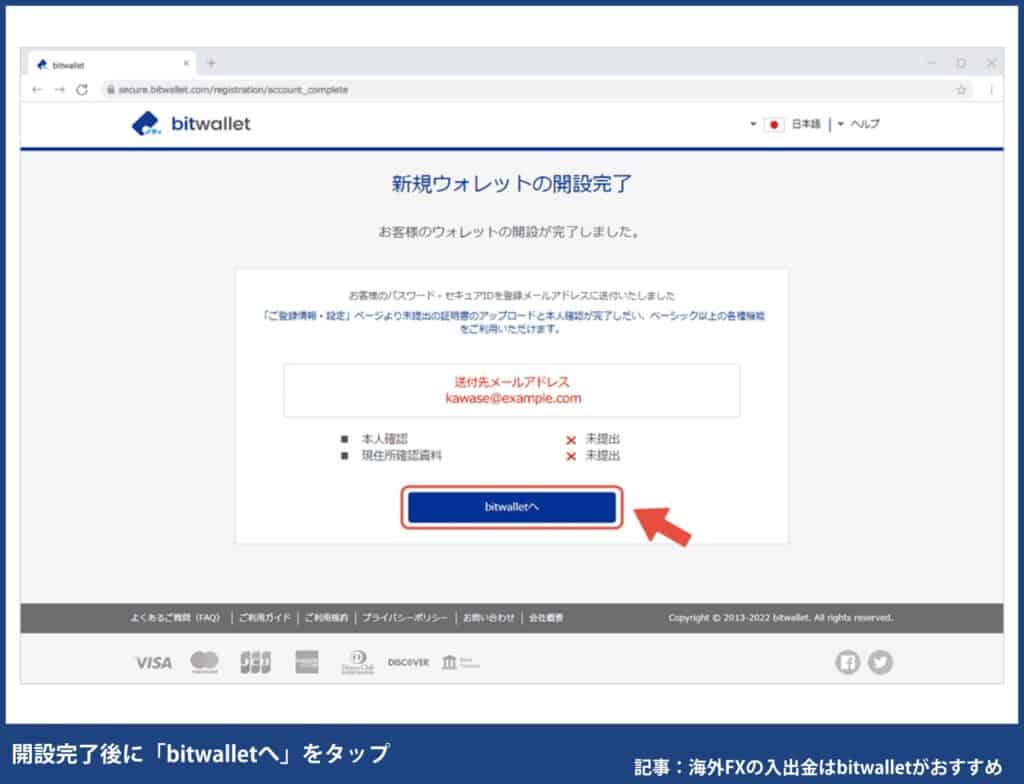This screenshot has height=784, width=1024.
Task: Click the American Express logo
Action: click(x=307, y=662)
